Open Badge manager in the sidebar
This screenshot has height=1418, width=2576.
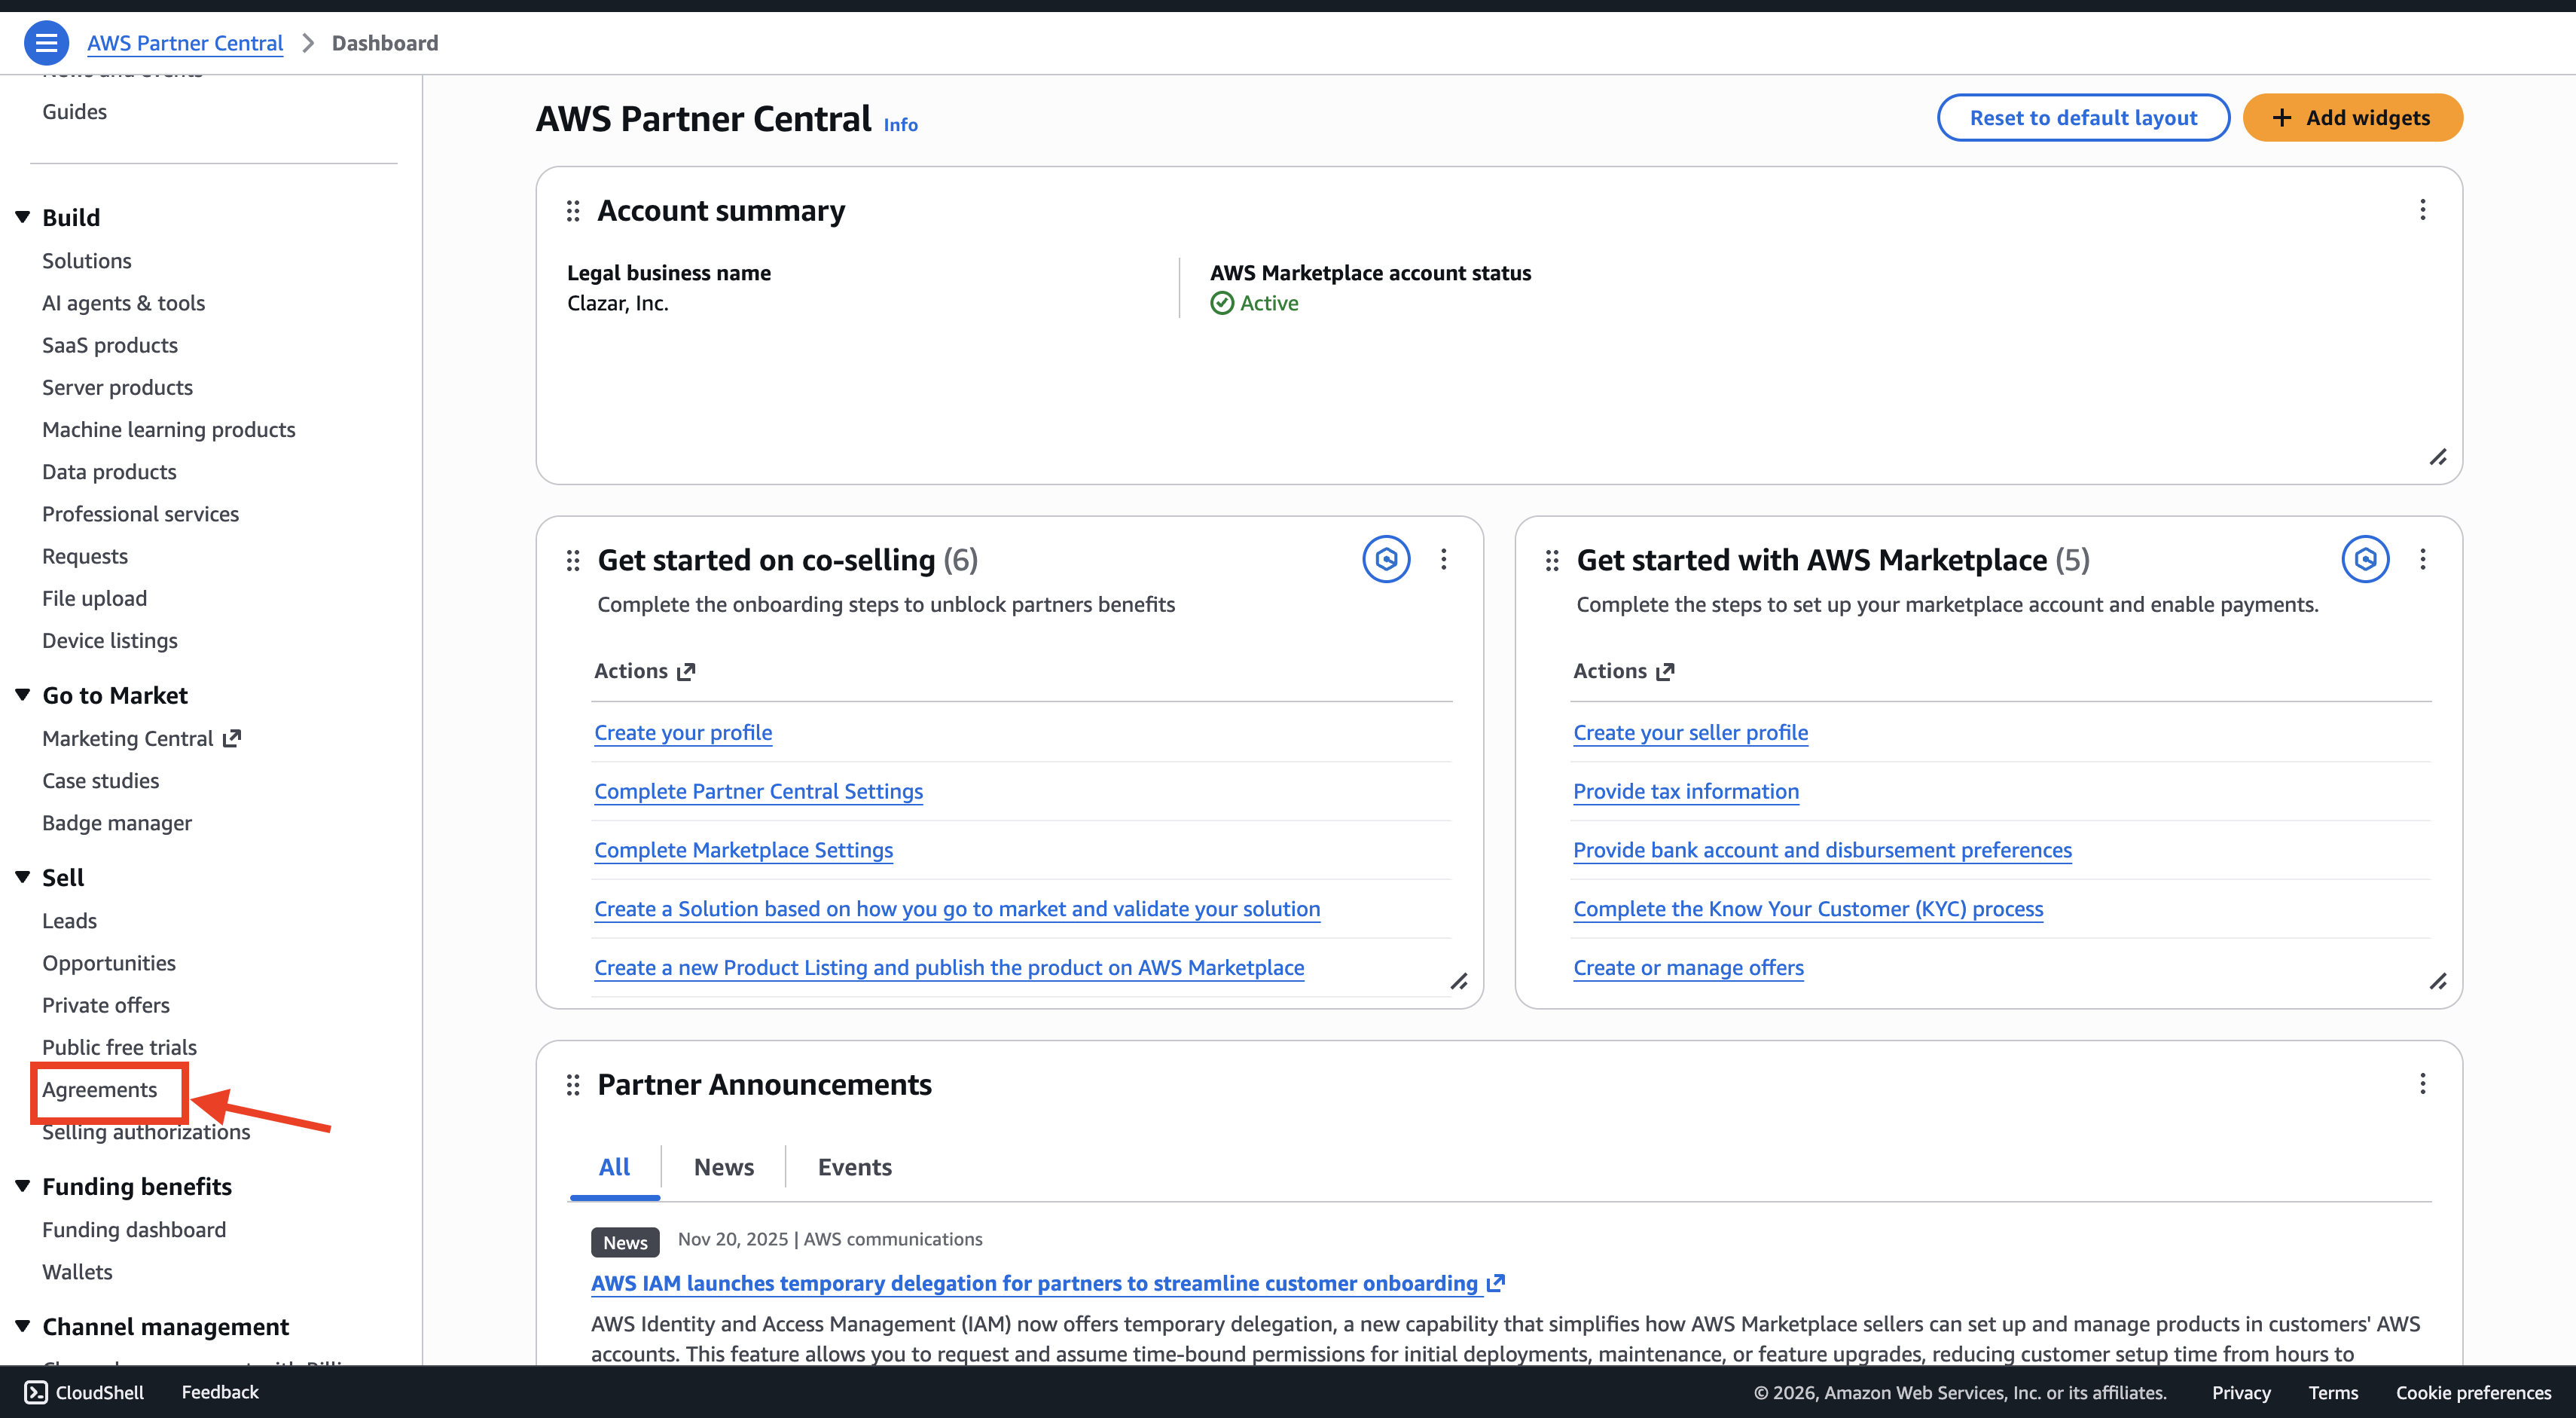[x=117, y=823]
